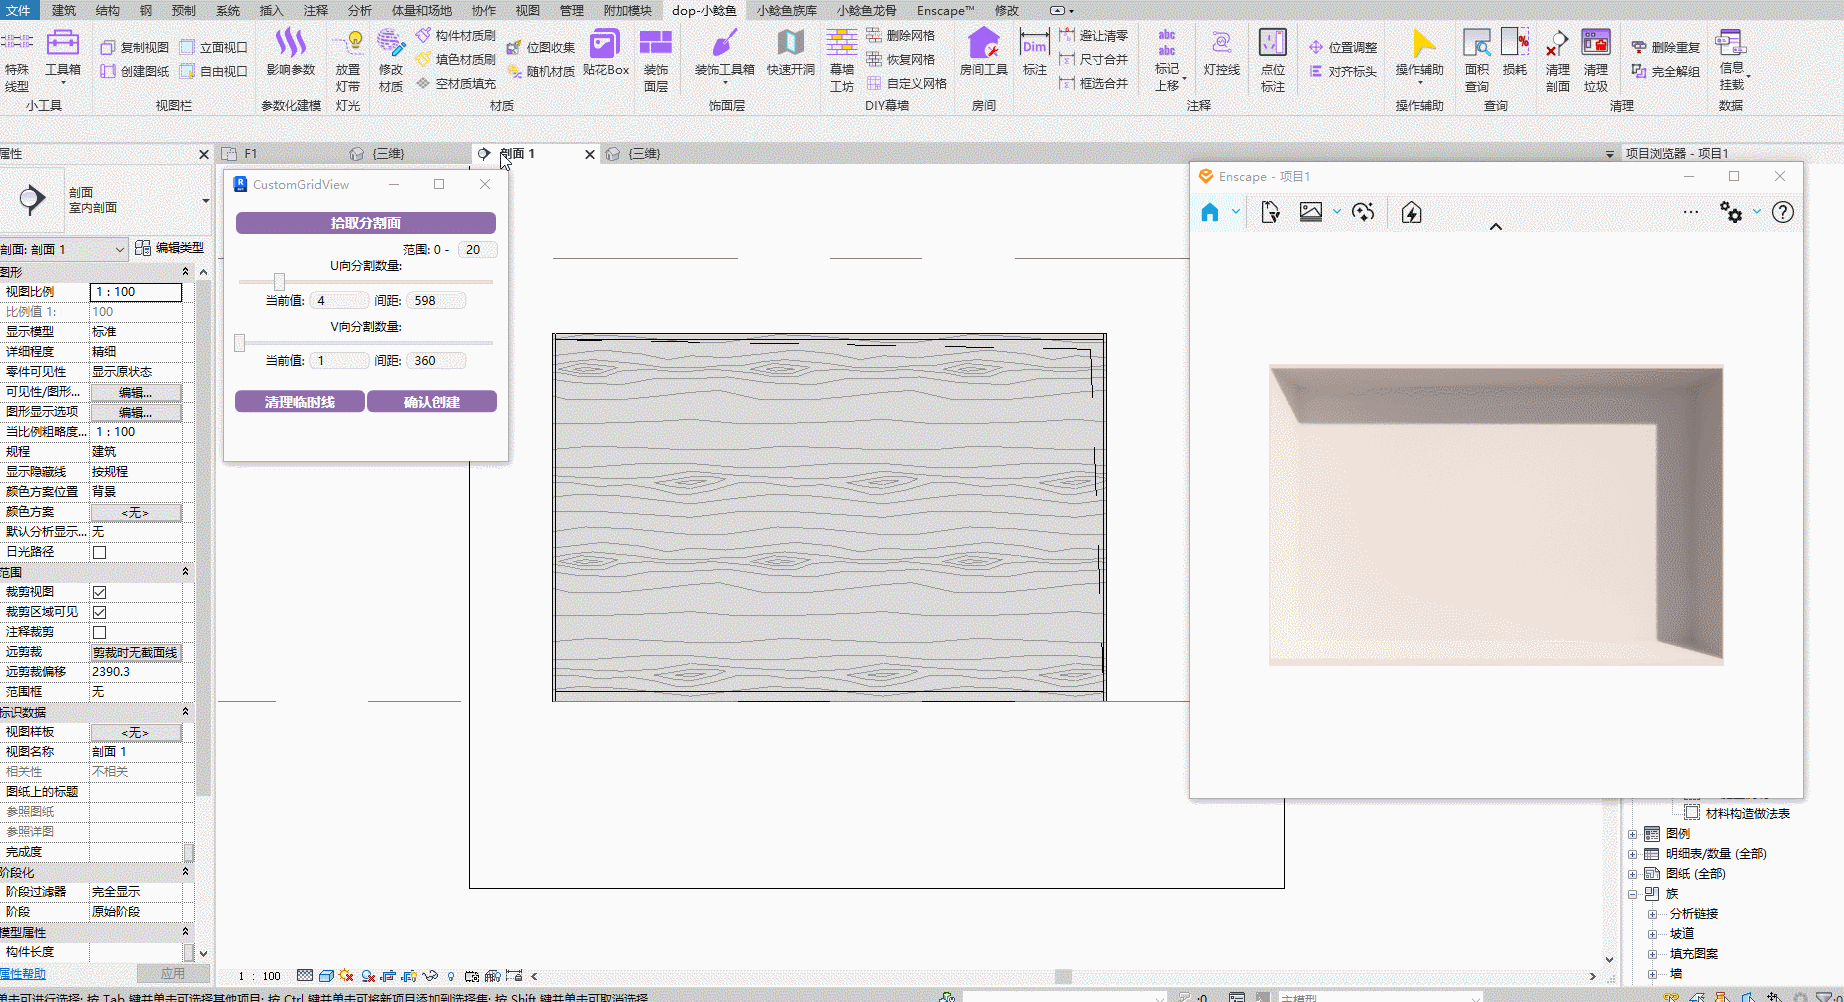Open Enscape settings gear icon
This screenshot has height=1002, width=1844.
[x=1730, y=212]
